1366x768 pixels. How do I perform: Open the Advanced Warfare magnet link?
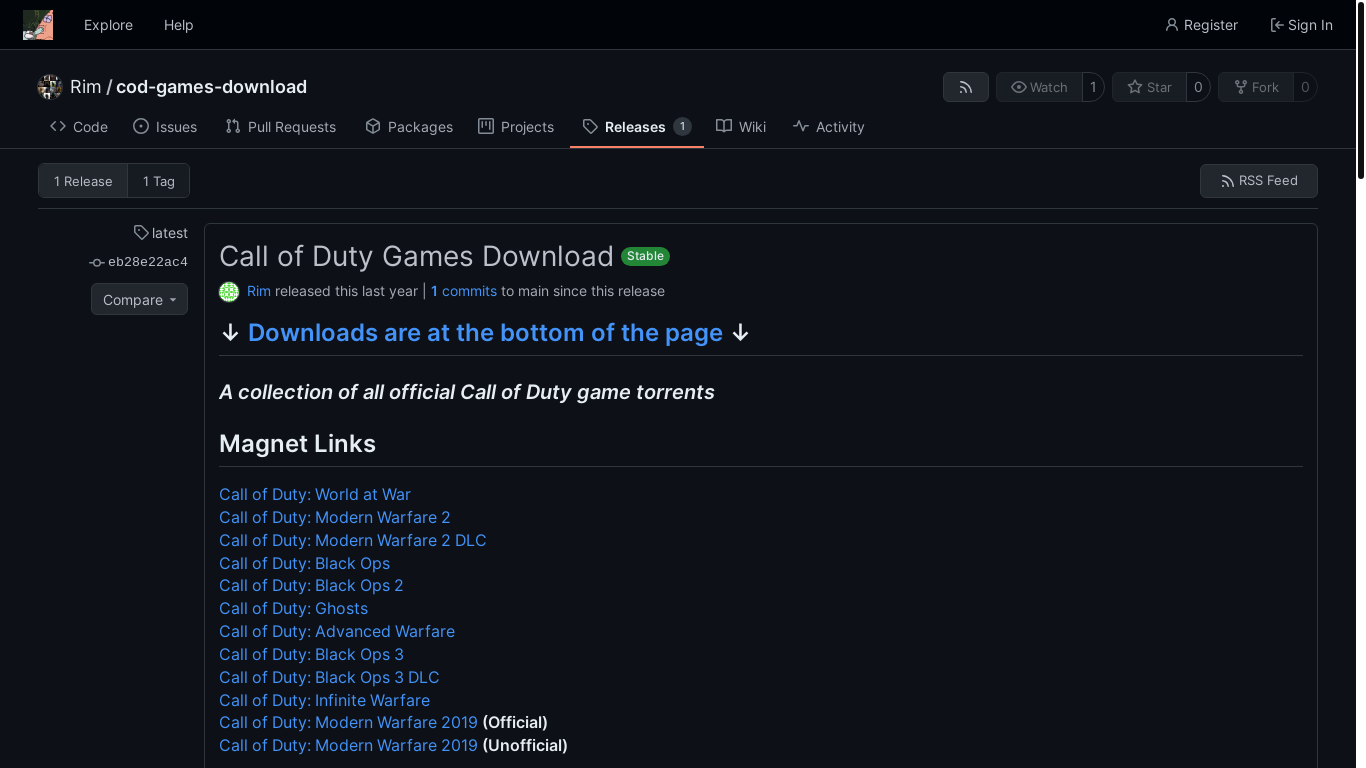[337, 631]
